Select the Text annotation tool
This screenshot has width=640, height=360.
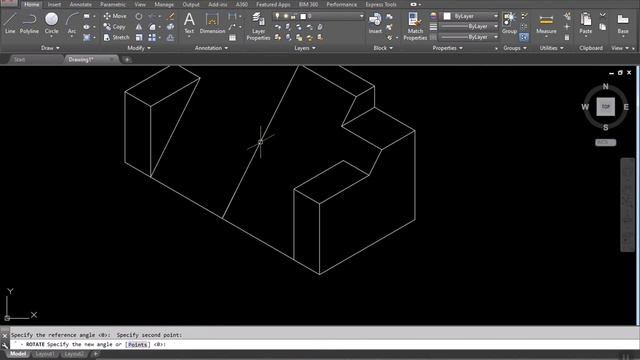[189, 23]
